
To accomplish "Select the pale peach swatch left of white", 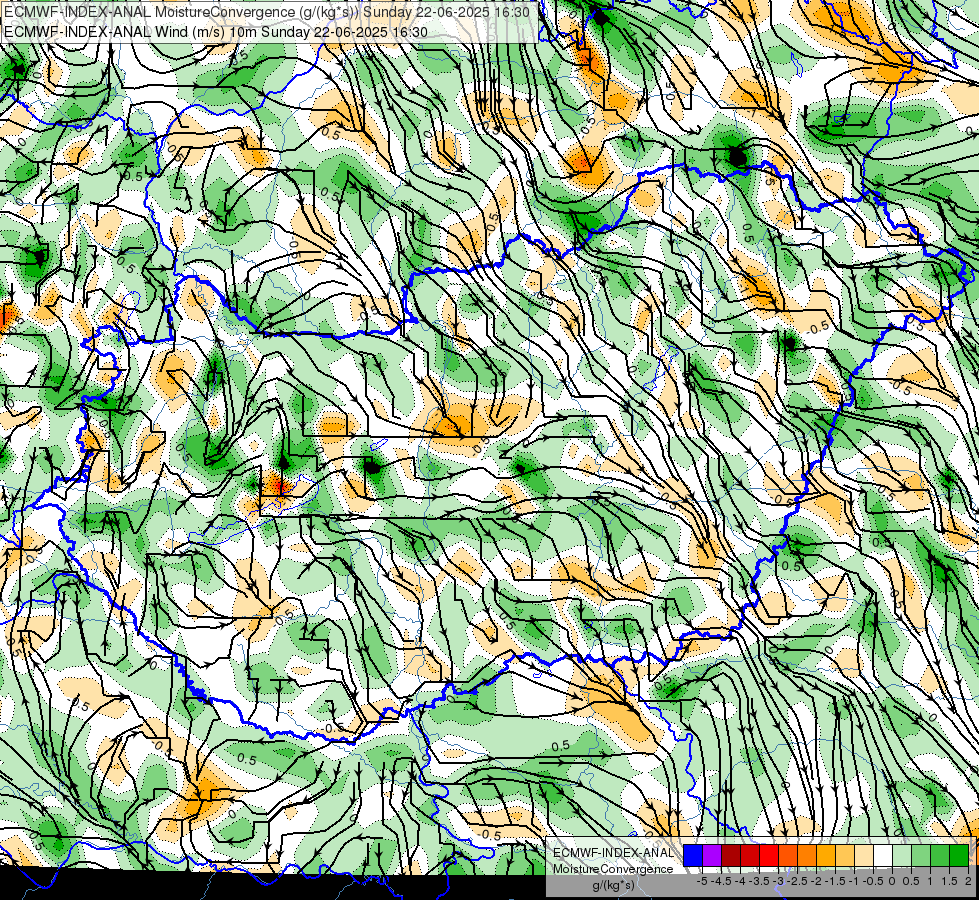I will click(864, 855).
